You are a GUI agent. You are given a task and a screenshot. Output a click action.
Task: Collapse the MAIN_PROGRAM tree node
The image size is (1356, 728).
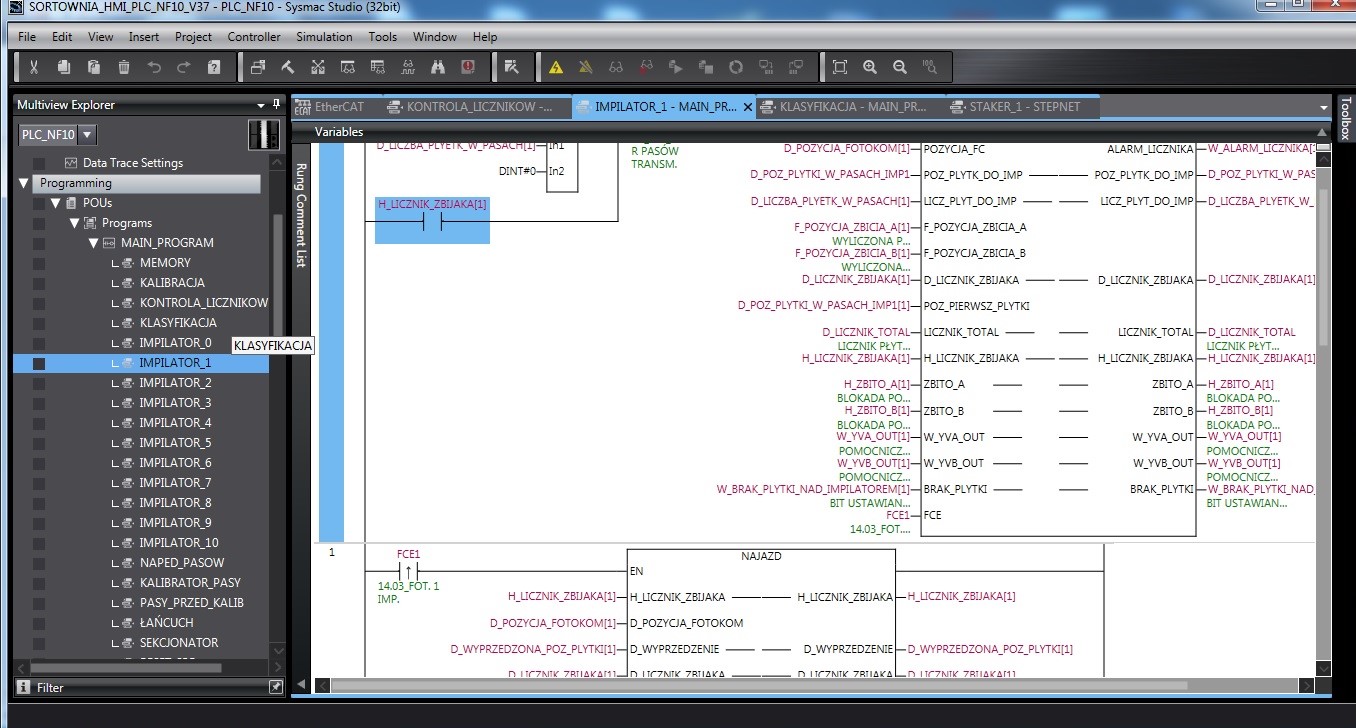click(x=93, y=243)
